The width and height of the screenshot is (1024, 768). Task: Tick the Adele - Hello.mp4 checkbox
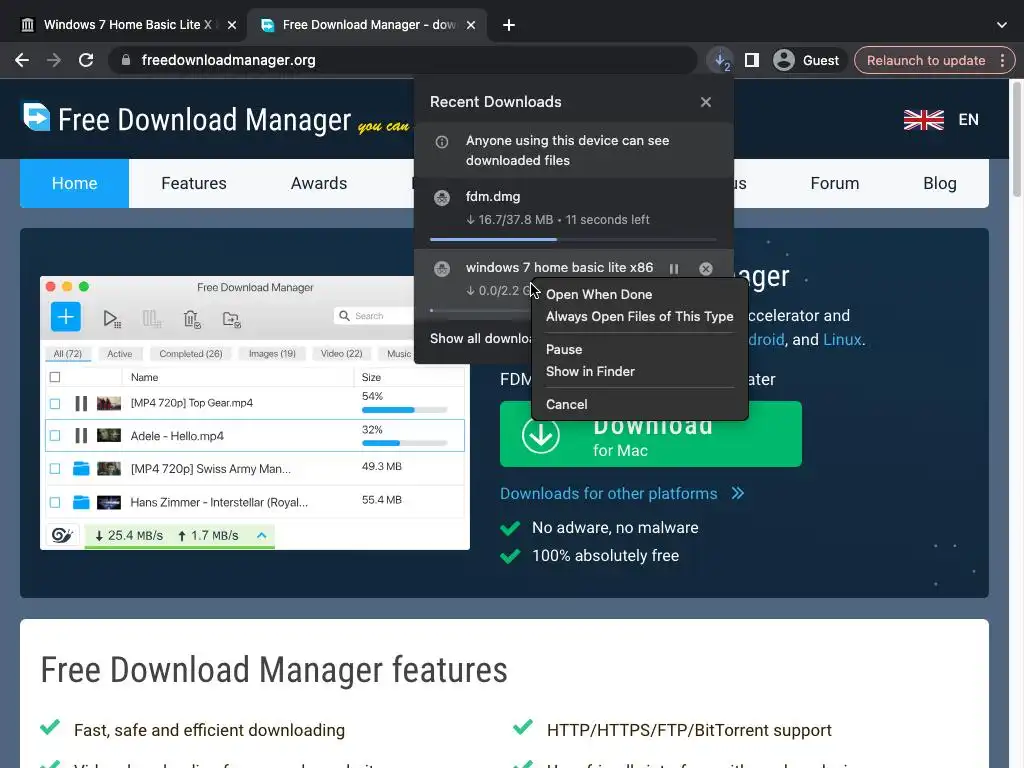55,436
